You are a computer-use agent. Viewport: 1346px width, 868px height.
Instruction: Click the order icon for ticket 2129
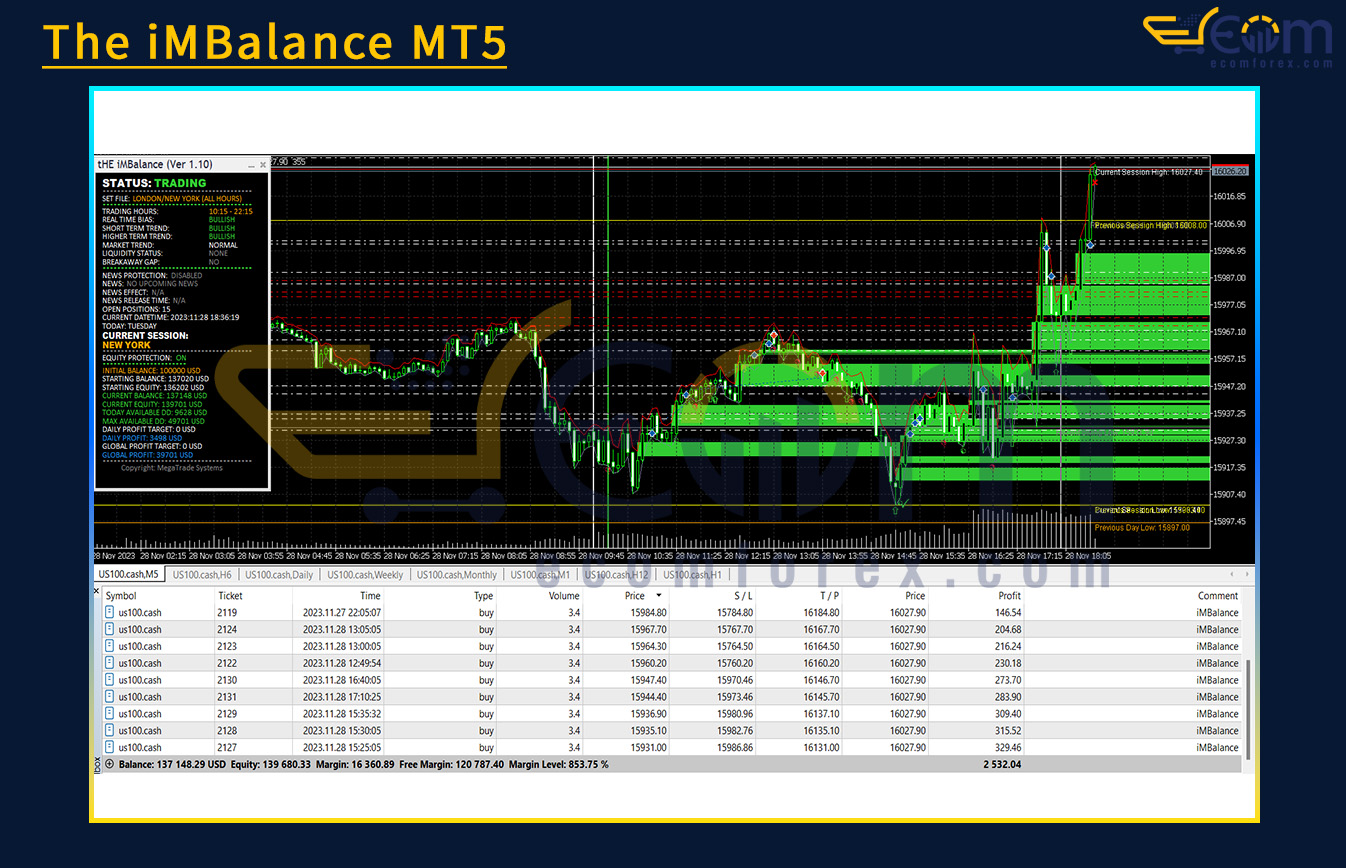pyautogui.click(x=110, y=714)
